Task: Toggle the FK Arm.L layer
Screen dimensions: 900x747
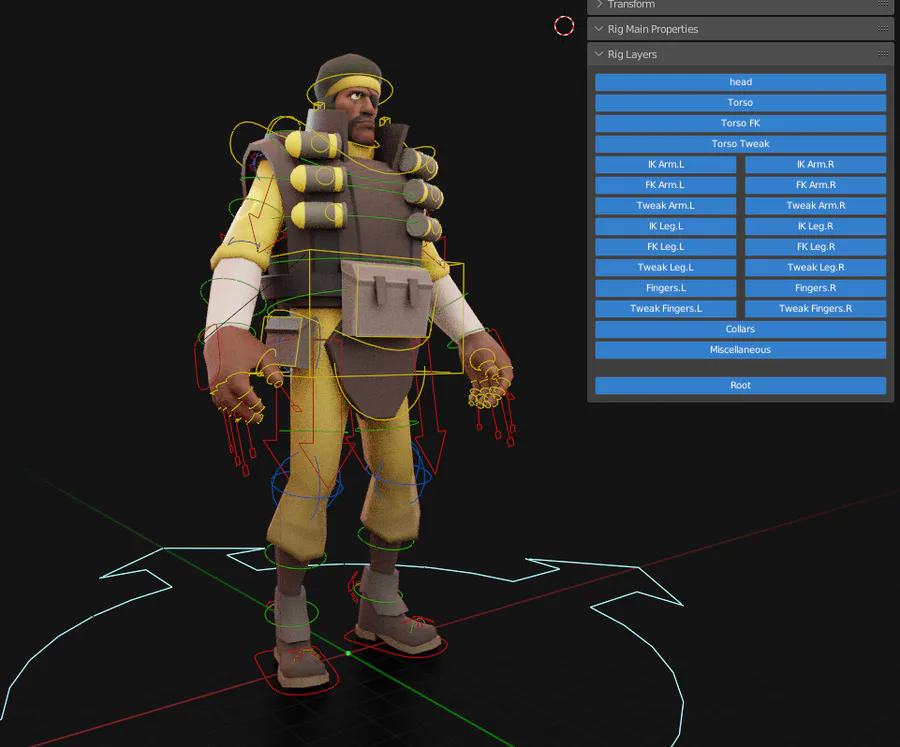Action: [x=666, y=185]
